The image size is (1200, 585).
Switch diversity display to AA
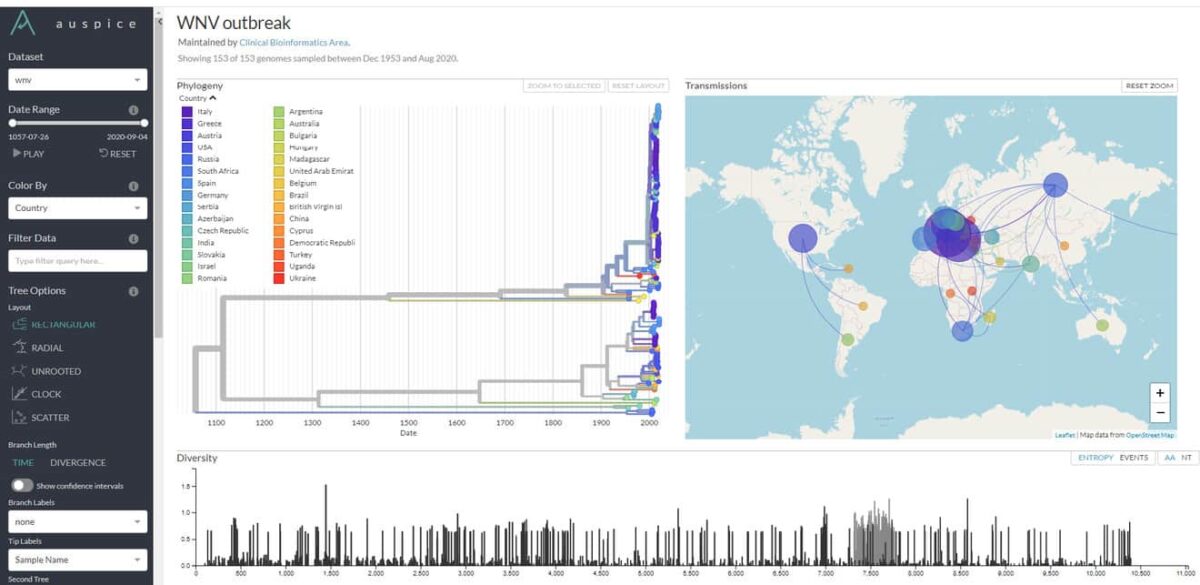coord(1168,457)
